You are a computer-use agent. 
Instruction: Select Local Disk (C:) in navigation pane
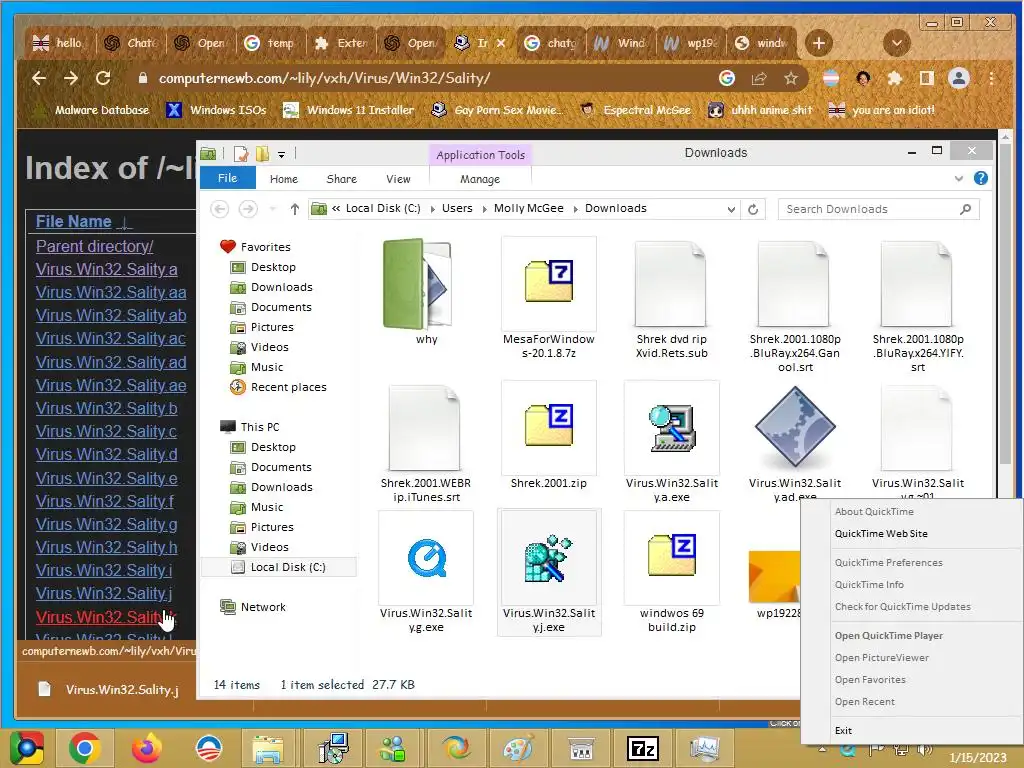(x=280, y=567)
